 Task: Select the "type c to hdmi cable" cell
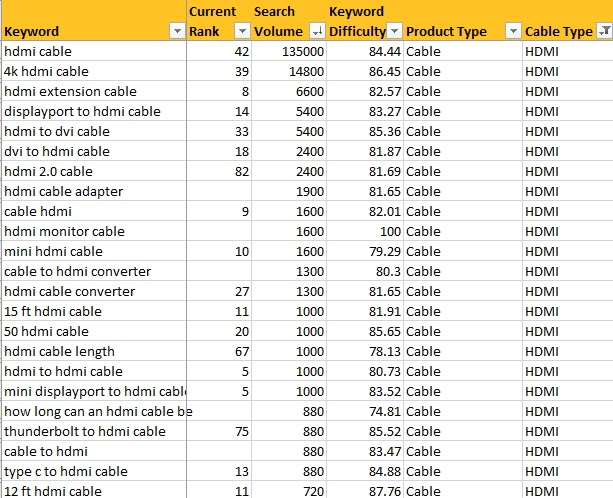pyautogui.click(x=66, y=471)
